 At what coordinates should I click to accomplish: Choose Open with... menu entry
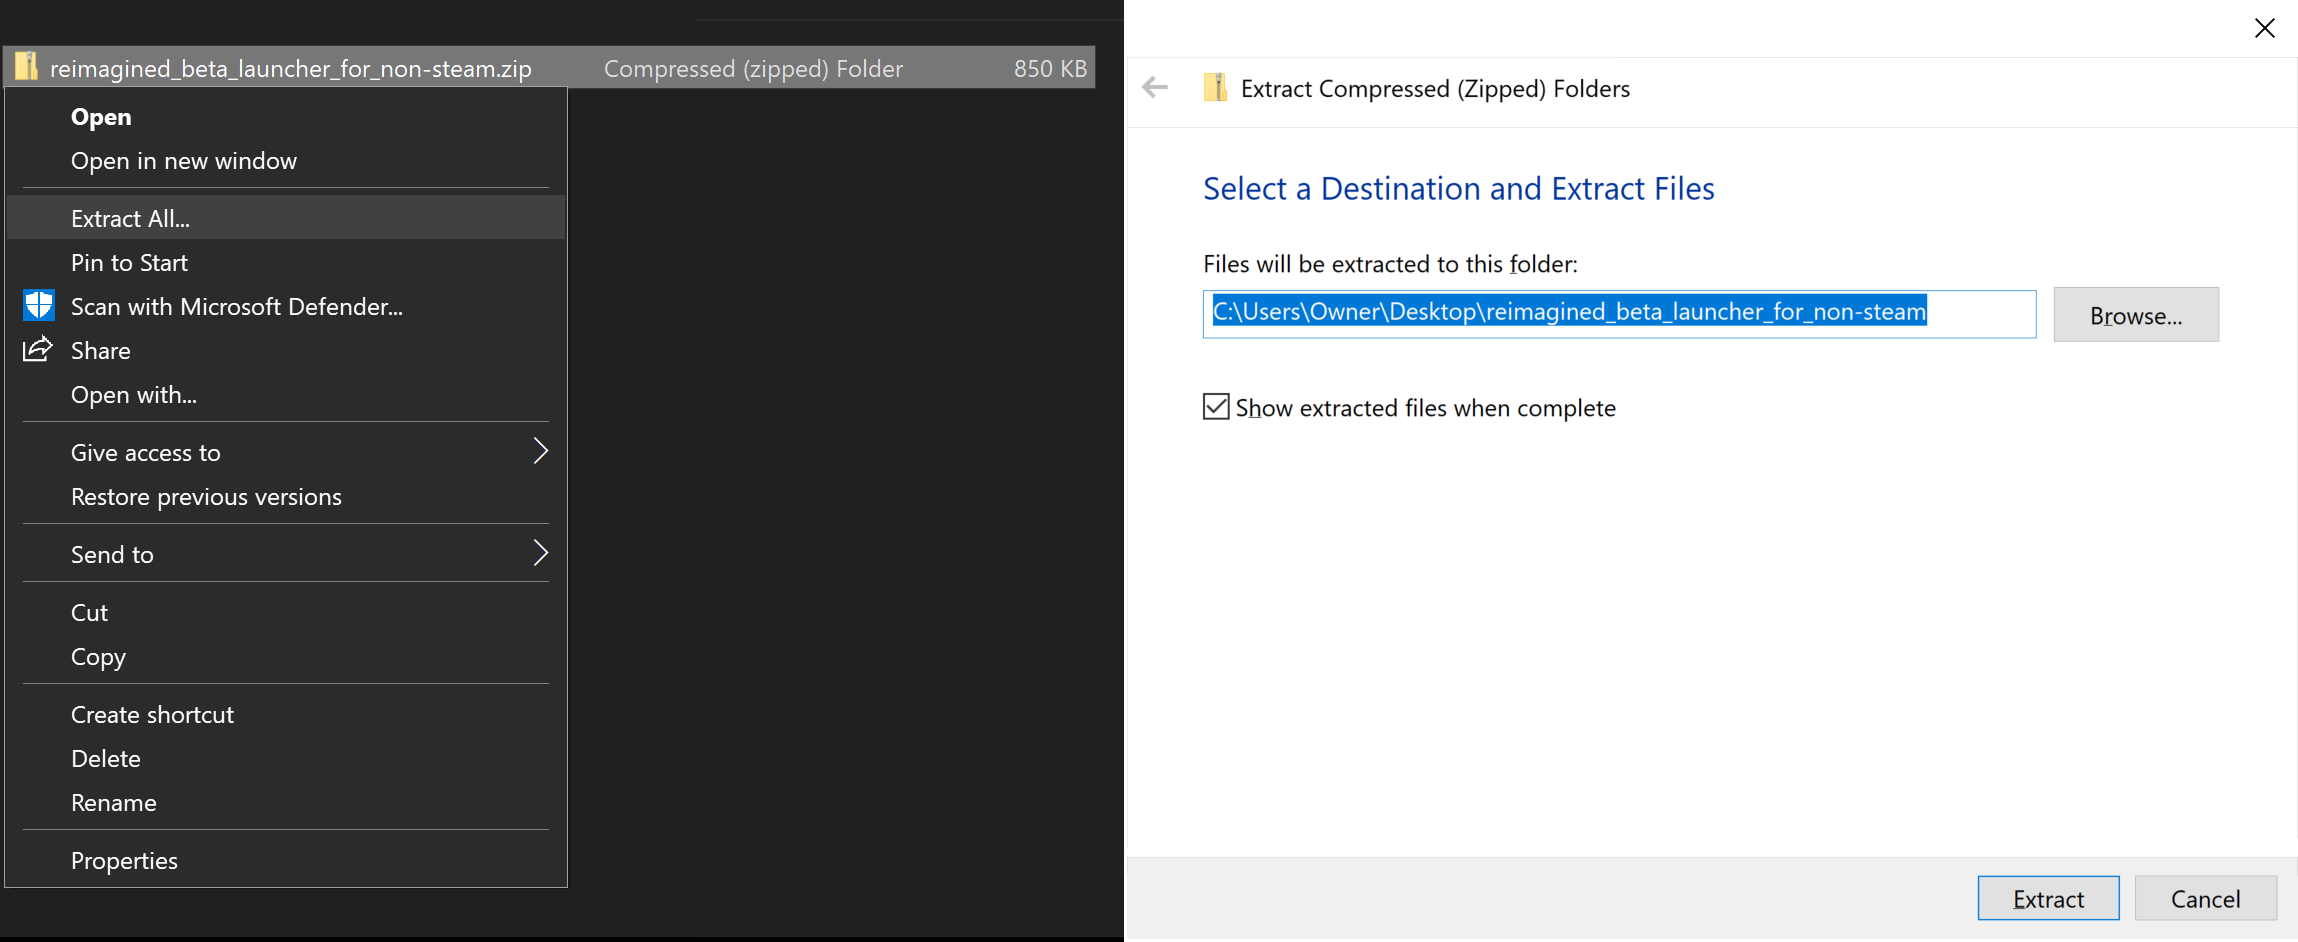point(134,395)
